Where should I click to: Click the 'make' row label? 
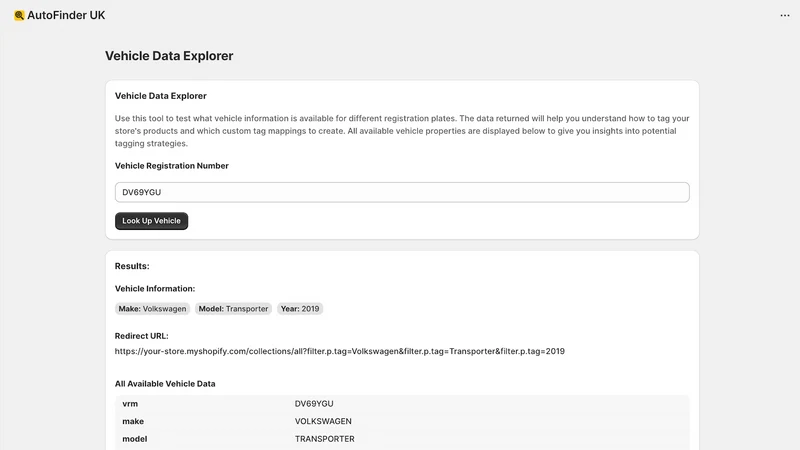133,421
